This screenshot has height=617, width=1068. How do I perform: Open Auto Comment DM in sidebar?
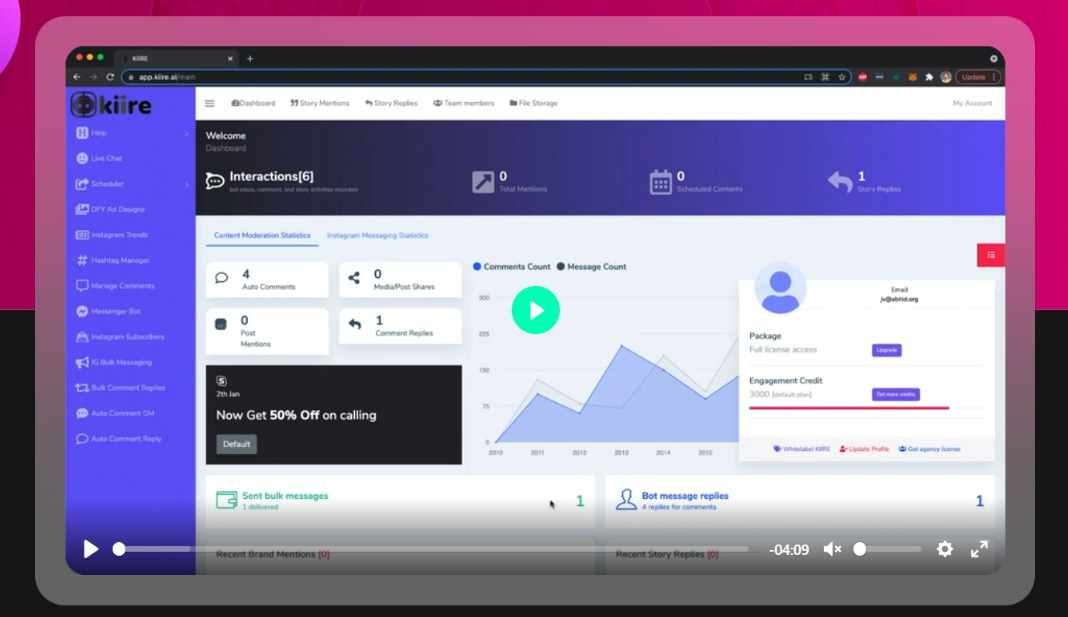coord(115,413)
